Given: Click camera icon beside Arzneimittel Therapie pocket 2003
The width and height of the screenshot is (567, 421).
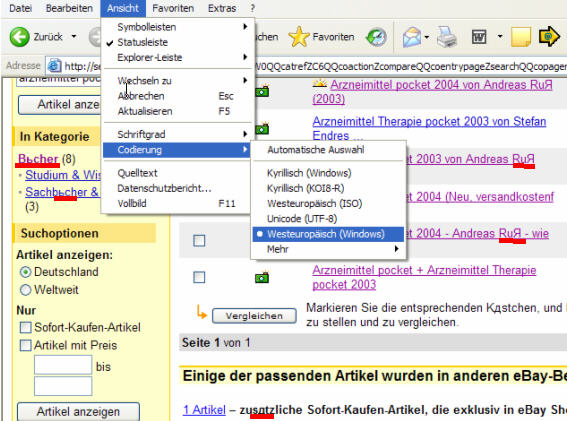Looking at the screenshot, I should tap(262, 128).
